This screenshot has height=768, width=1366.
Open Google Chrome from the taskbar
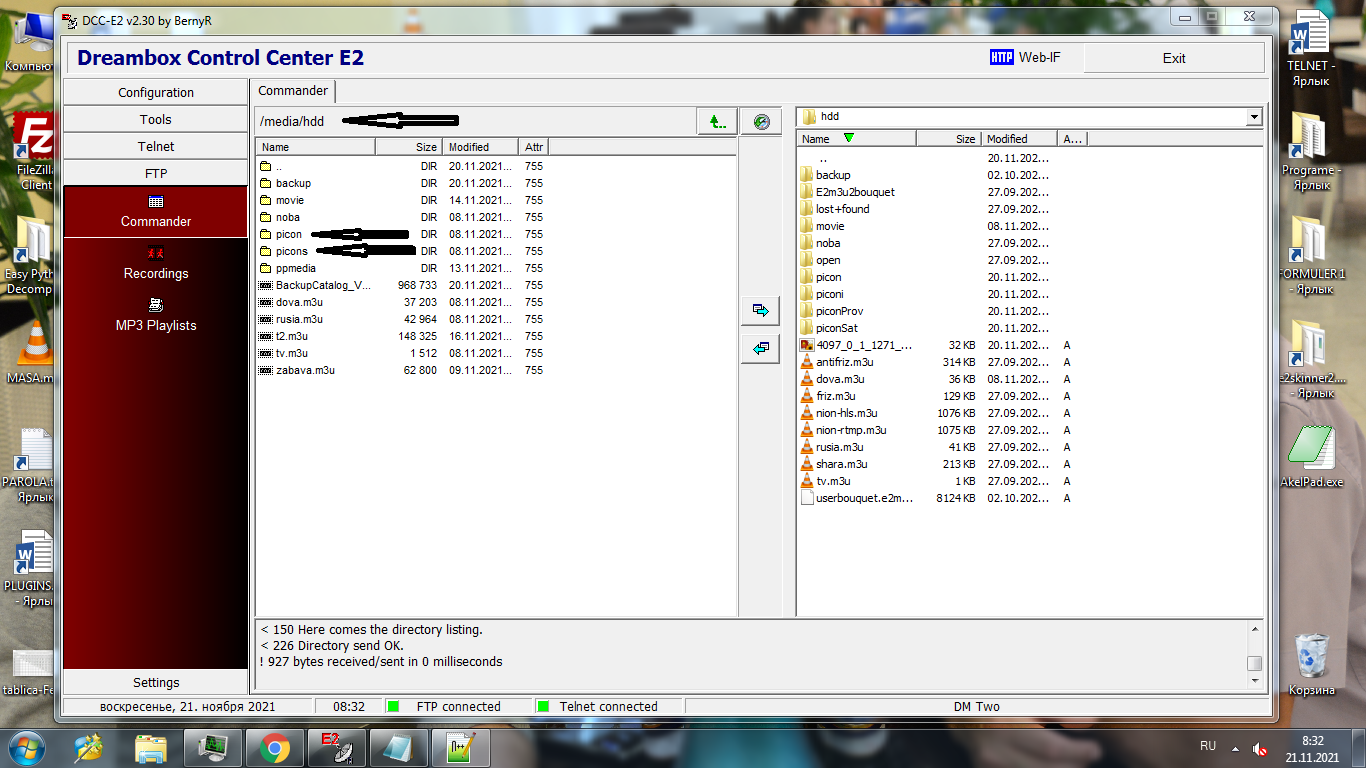[275, 747]
